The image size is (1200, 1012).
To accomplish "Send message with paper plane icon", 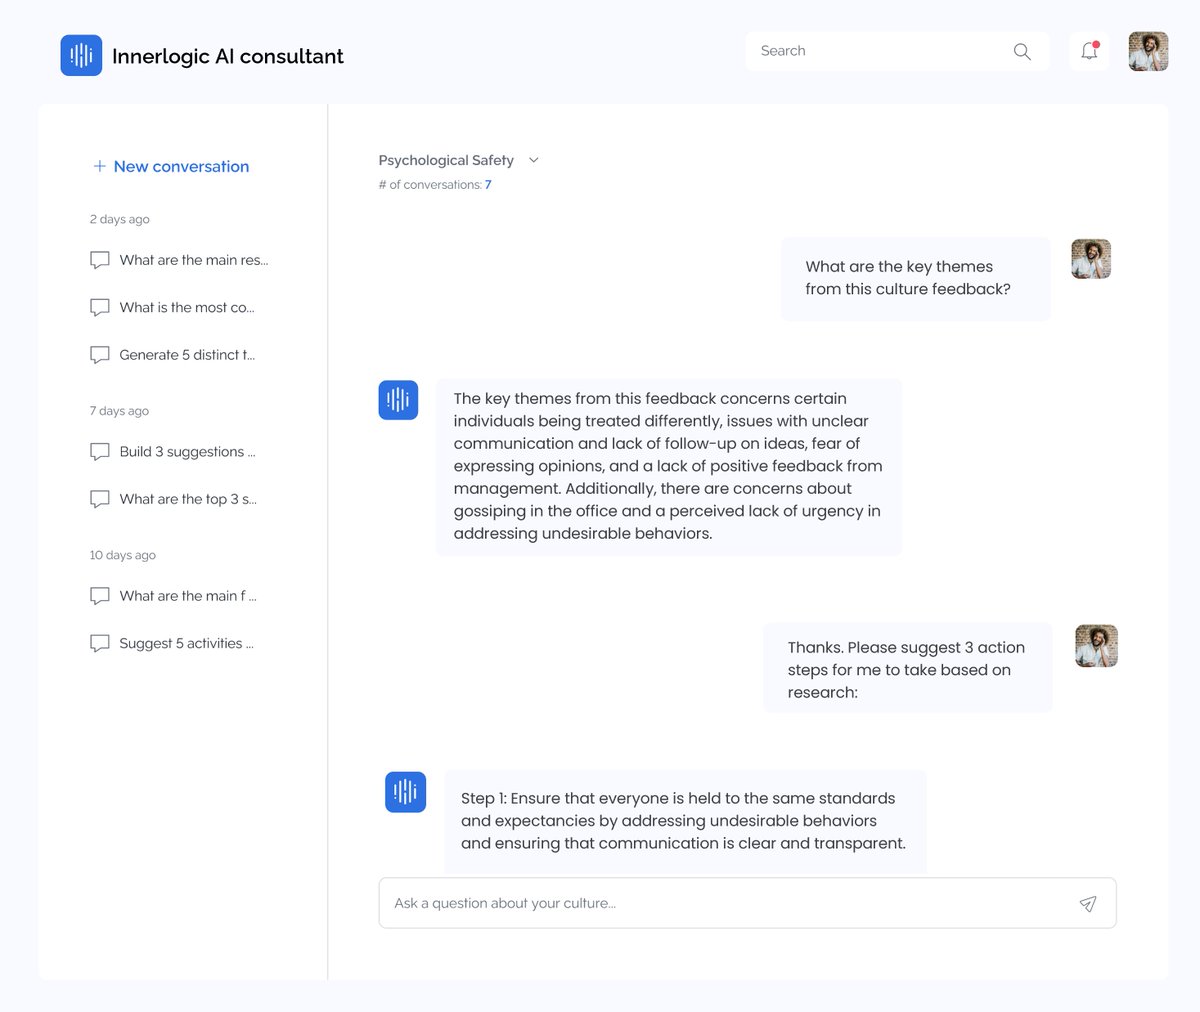I will tap(1088, 903).
